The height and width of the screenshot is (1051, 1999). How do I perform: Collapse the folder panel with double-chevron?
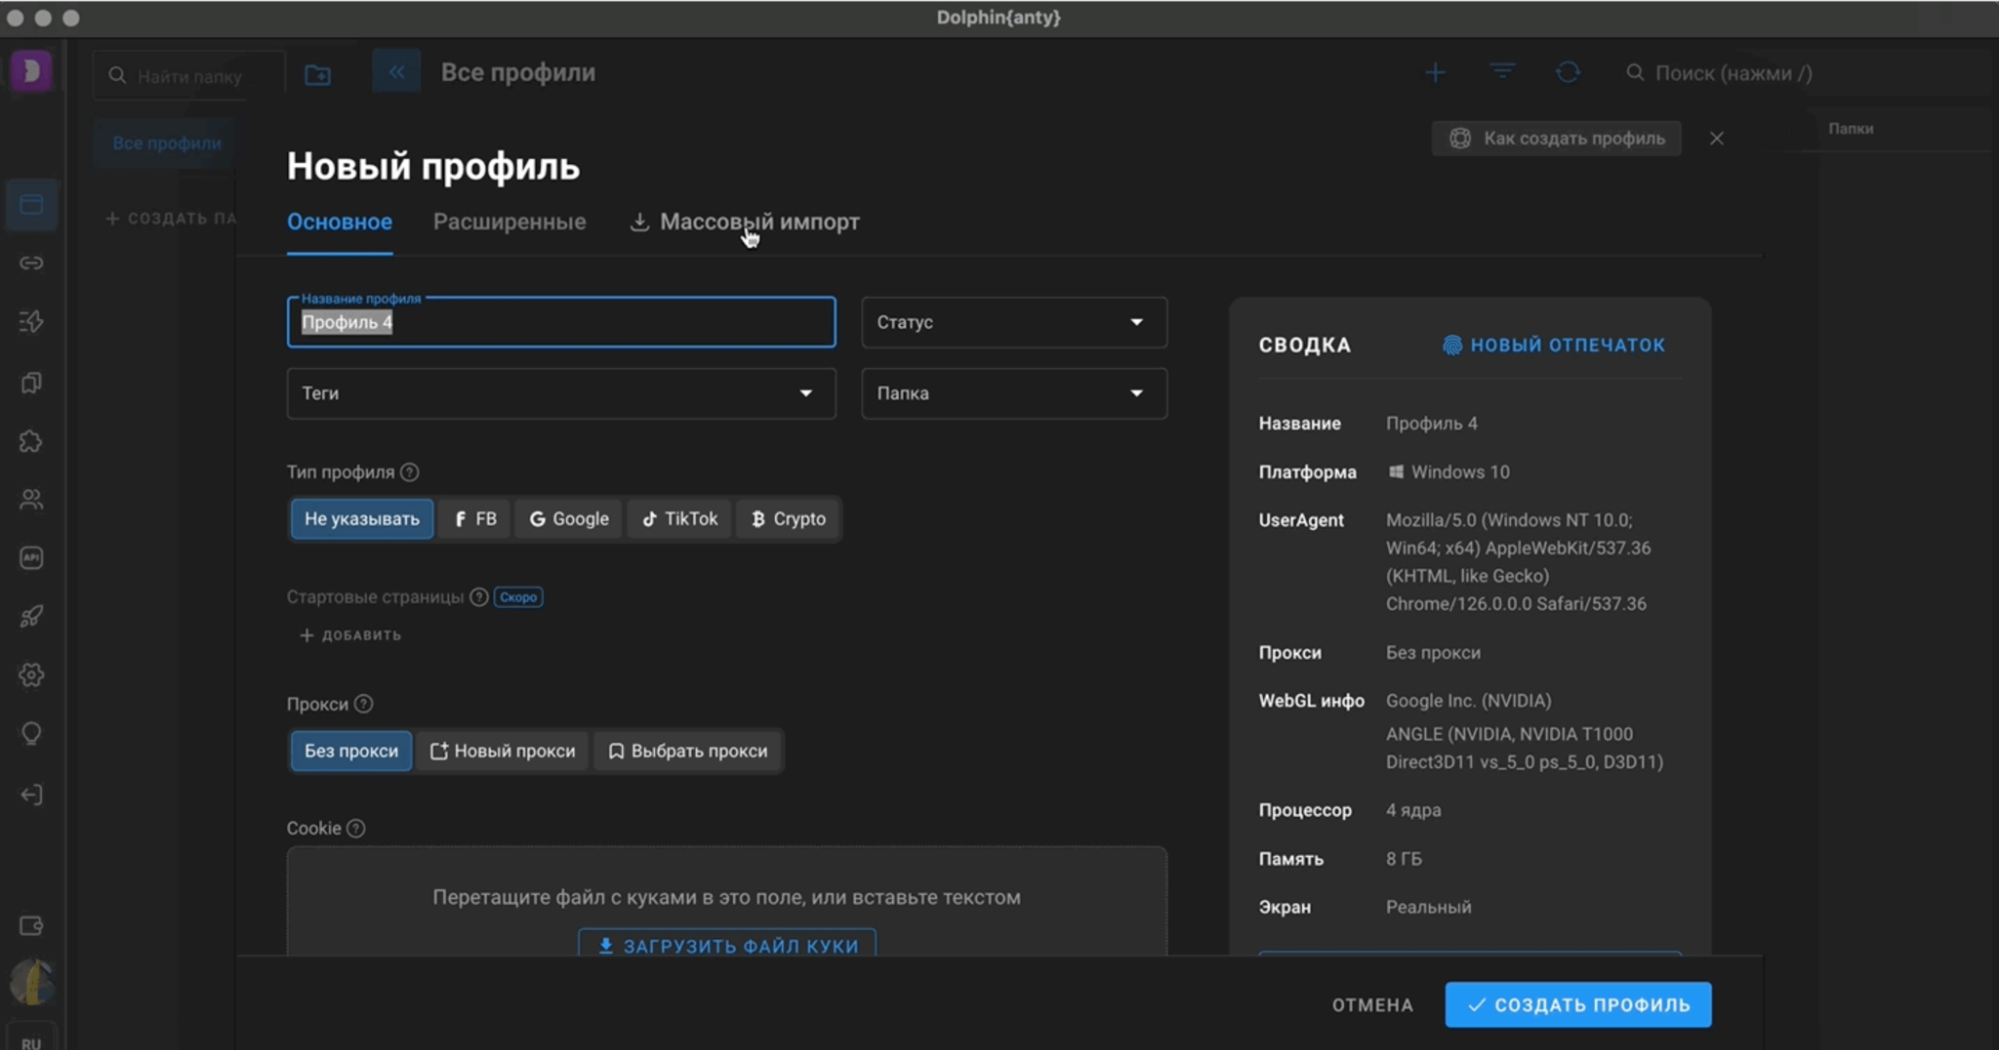click(396, 72)
